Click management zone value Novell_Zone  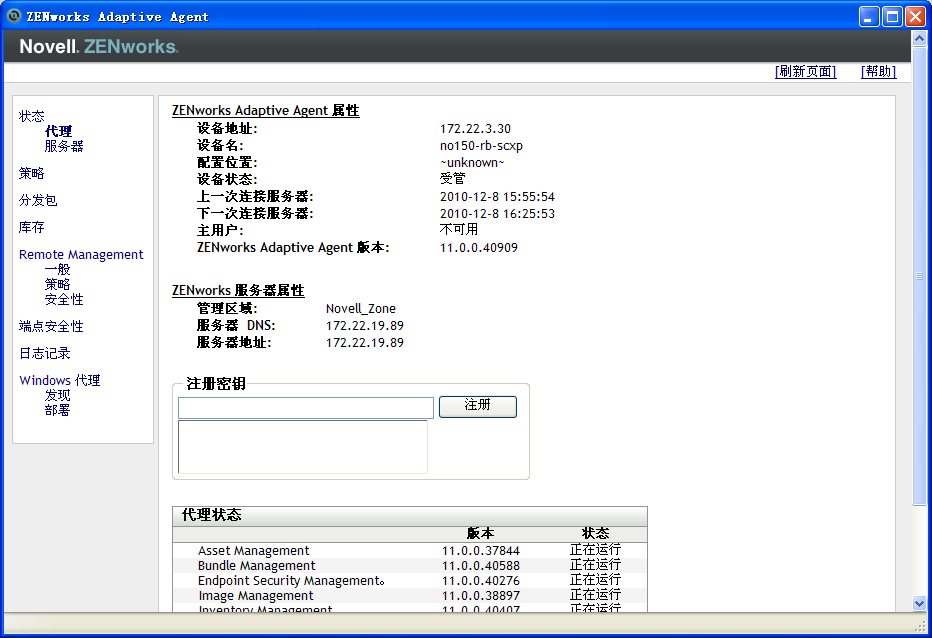tap(361, 309)
